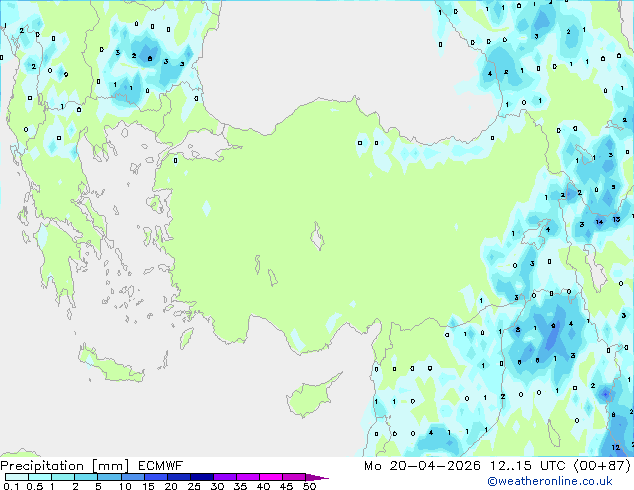Image resolution: width=634 pixels, height=490 pixels.
Task: Click the '12..15 UTC' time text
Action: tap(528, 466)
